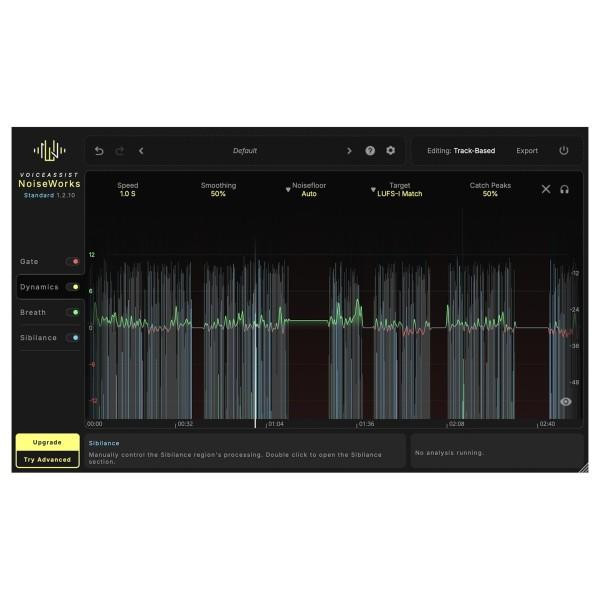Toggle the Breath switch
The width and height of the screenshot is (600, 600).
point(72,312)
